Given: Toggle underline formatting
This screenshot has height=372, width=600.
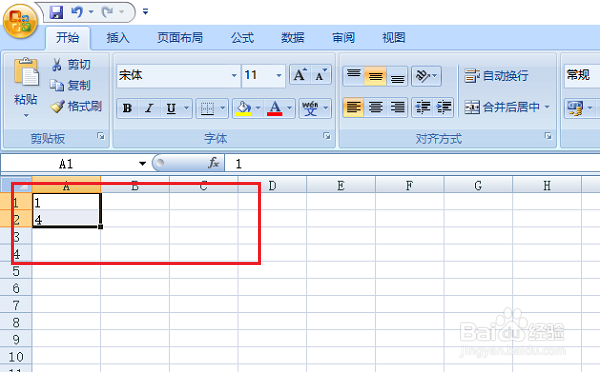Looking at the screenshot, I should click(x=171, y=108).
